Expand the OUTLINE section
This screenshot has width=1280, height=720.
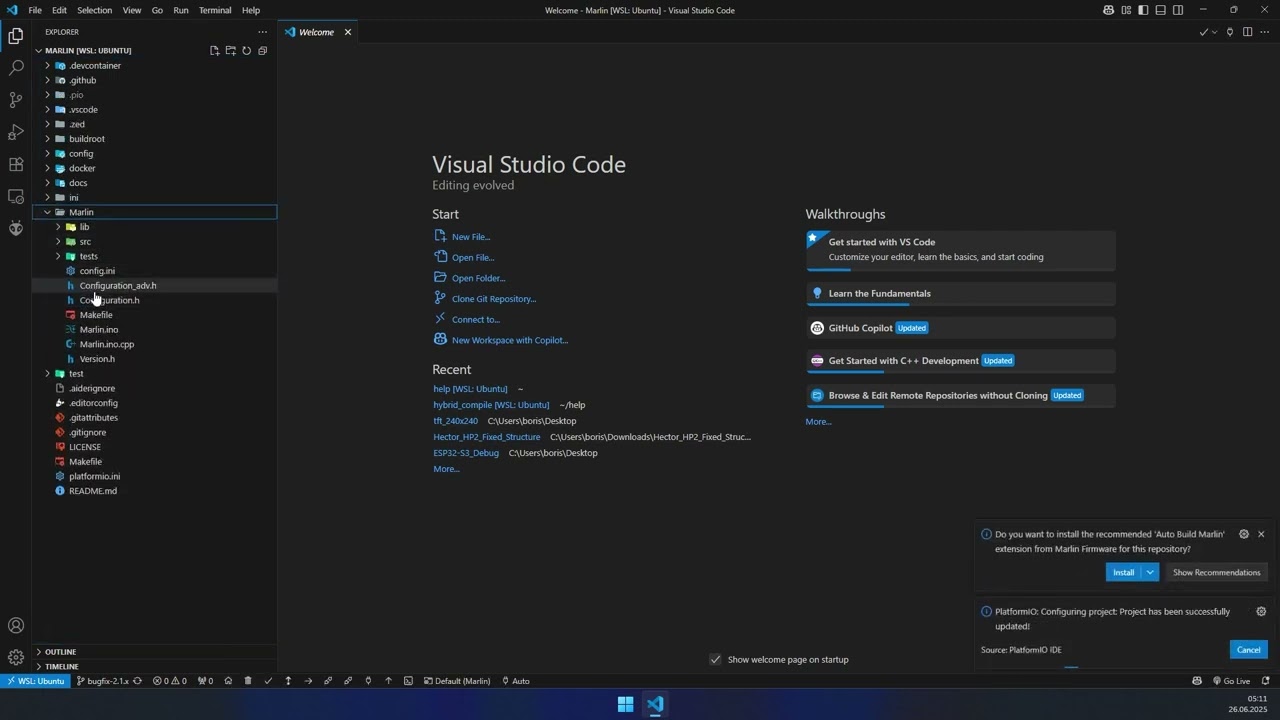coord(155,652)
